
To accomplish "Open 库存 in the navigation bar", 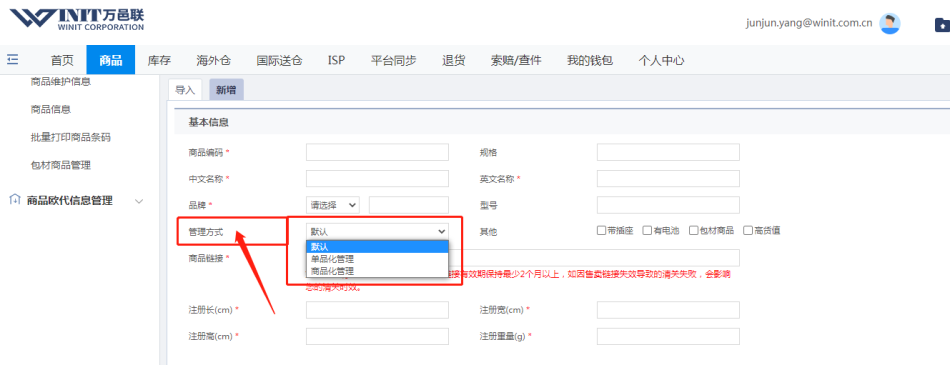I will (159, 60).
